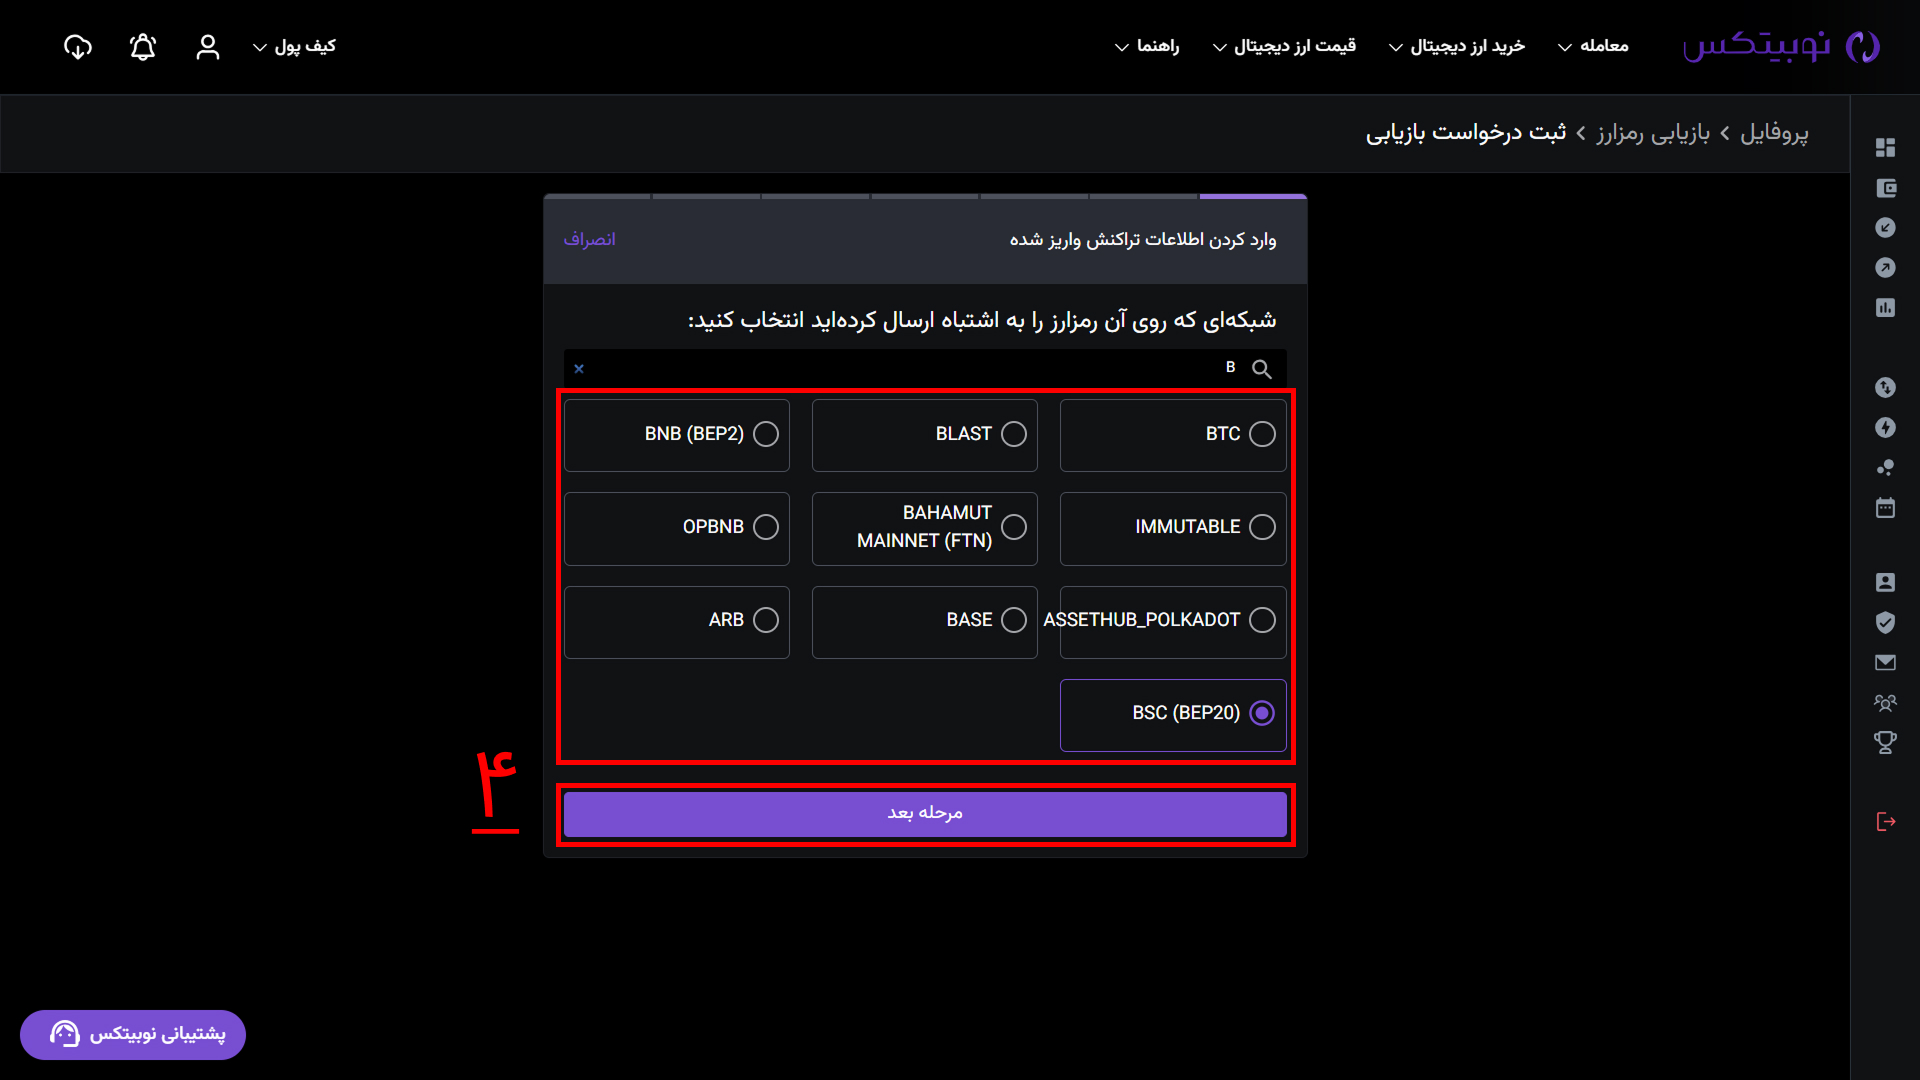
Task: Click the red logout icon in sidebar
Action: click(x=1886, y=822)
